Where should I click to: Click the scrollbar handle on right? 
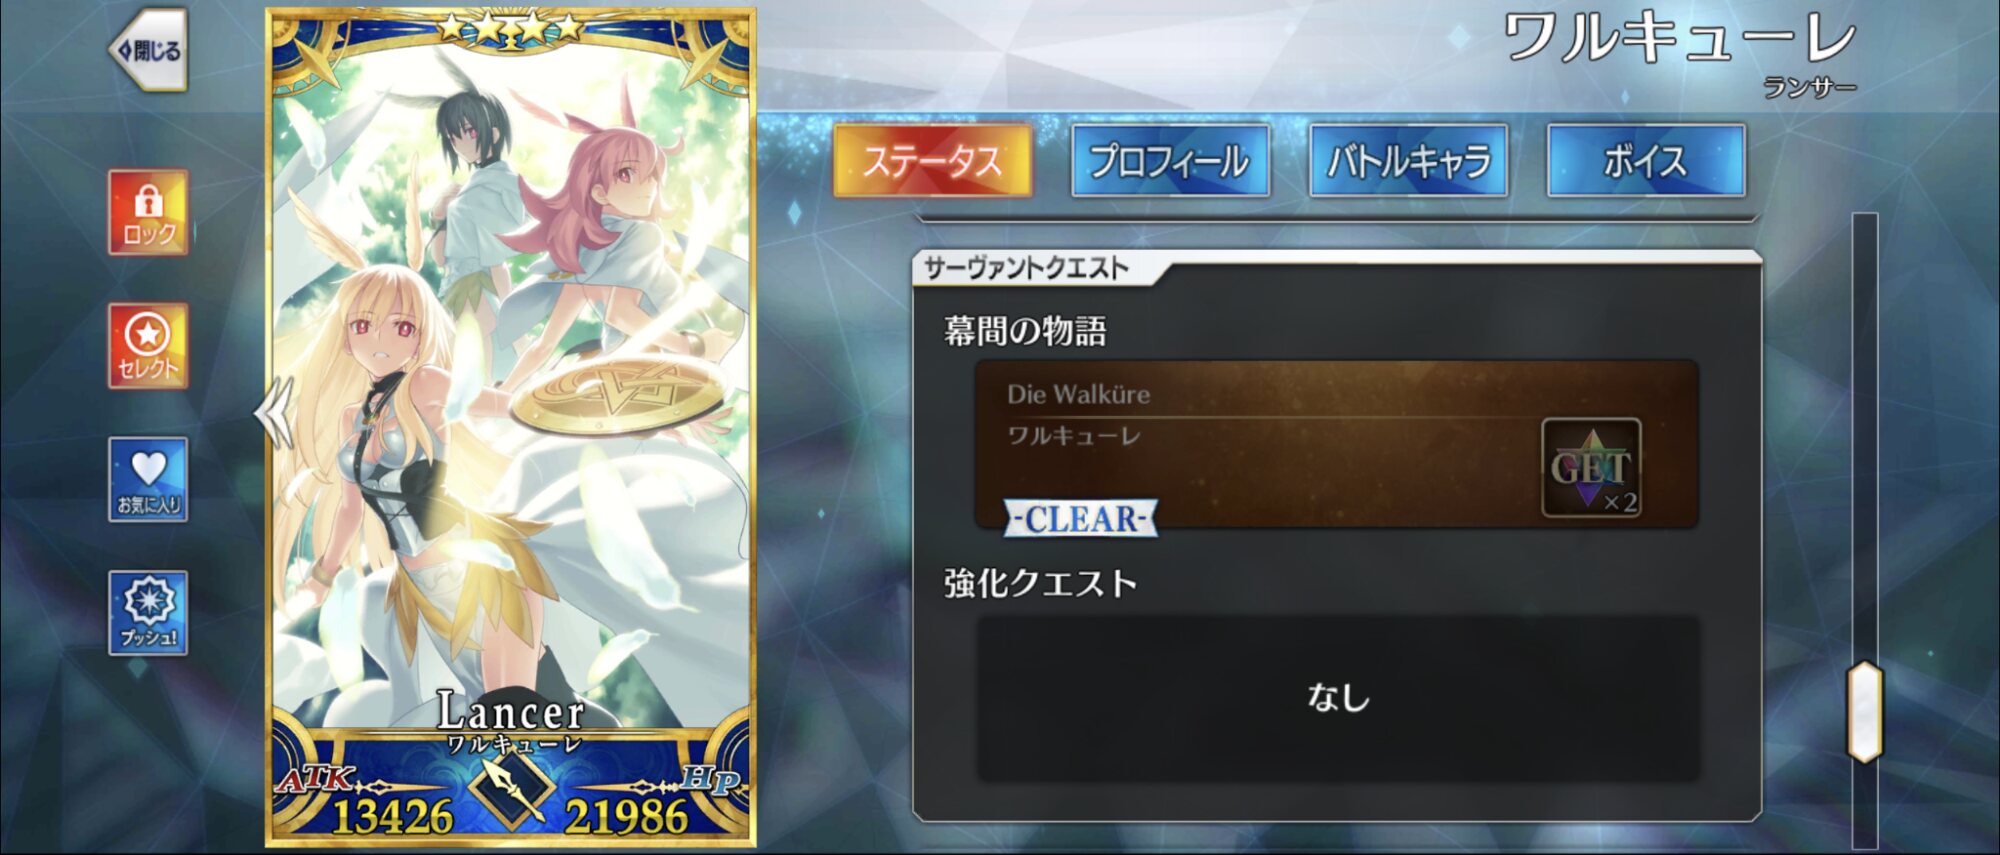click(x=1864, y=712)
